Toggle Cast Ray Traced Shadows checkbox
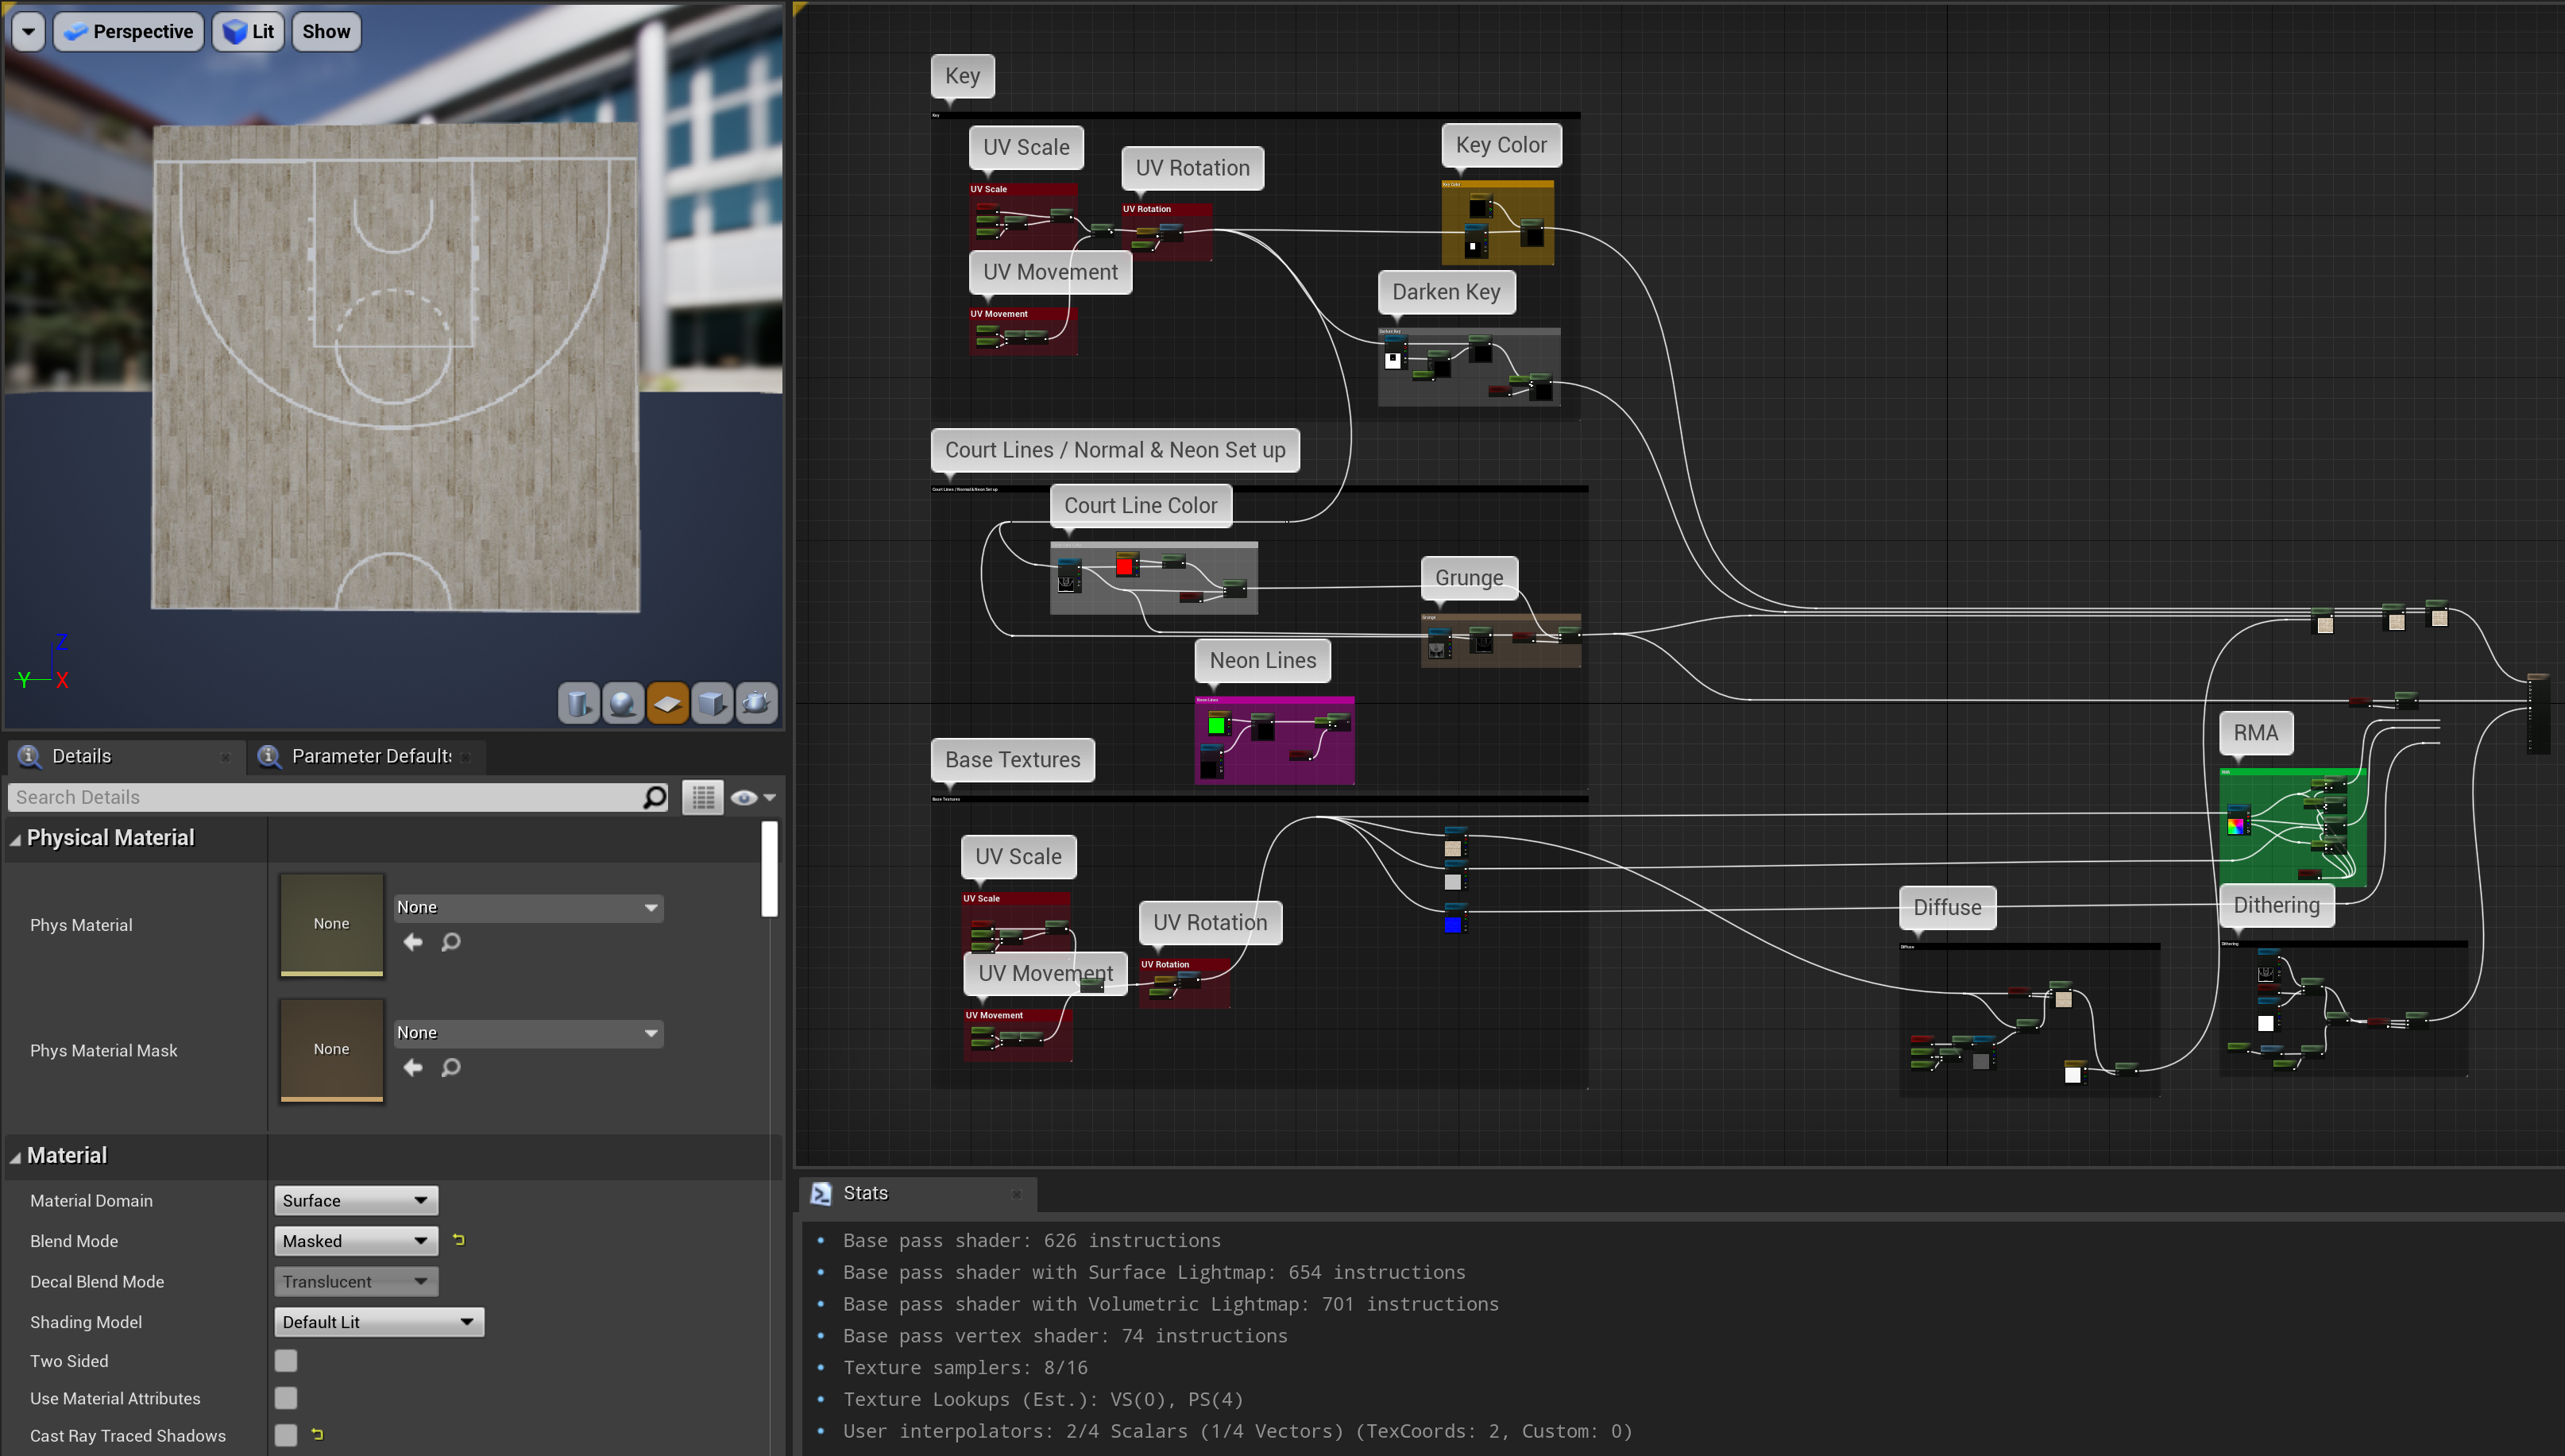 click(286, 1435)
